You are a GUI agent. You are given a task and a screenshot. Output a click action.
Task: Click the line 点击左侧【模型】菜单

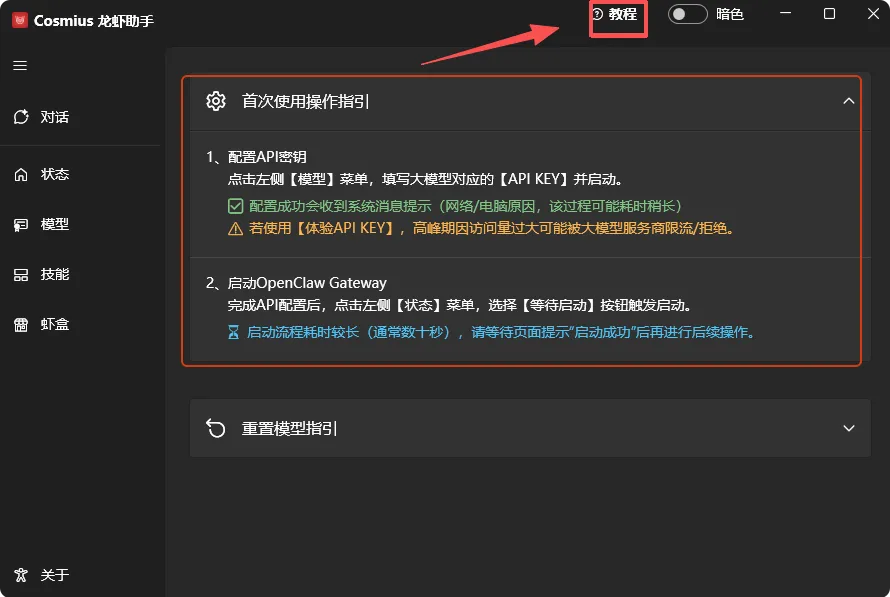[x=426, y=179]
